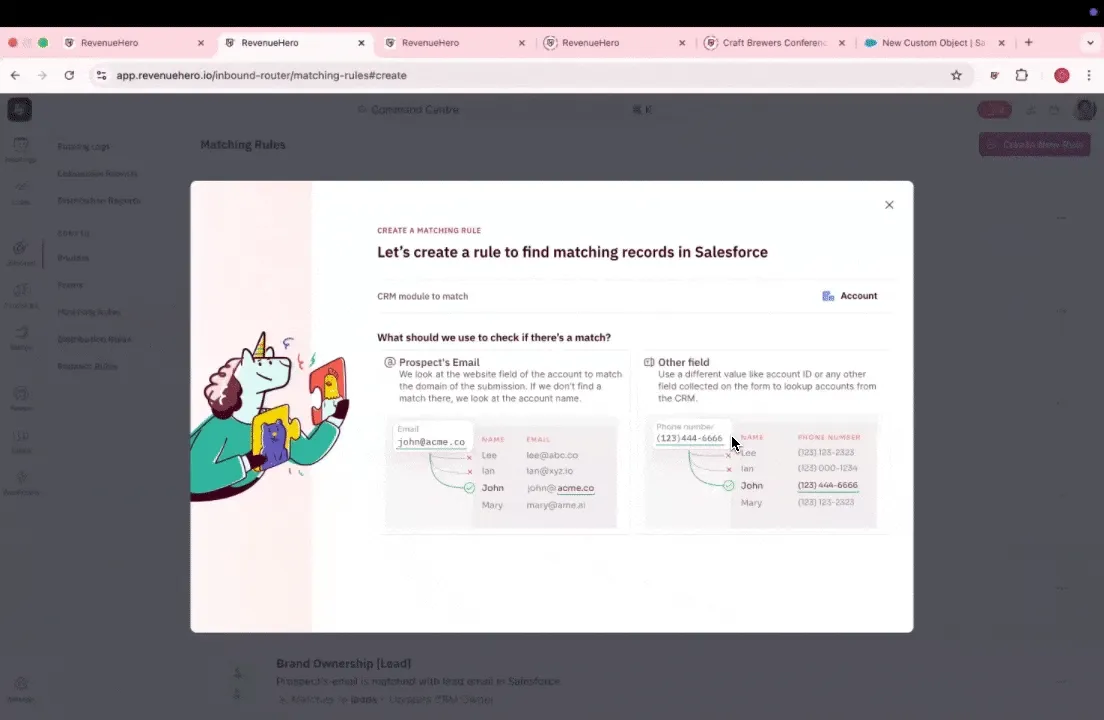
Task: Open Matching Rules in the side menu
Action: pyautogui.click(x=89, y=312)
